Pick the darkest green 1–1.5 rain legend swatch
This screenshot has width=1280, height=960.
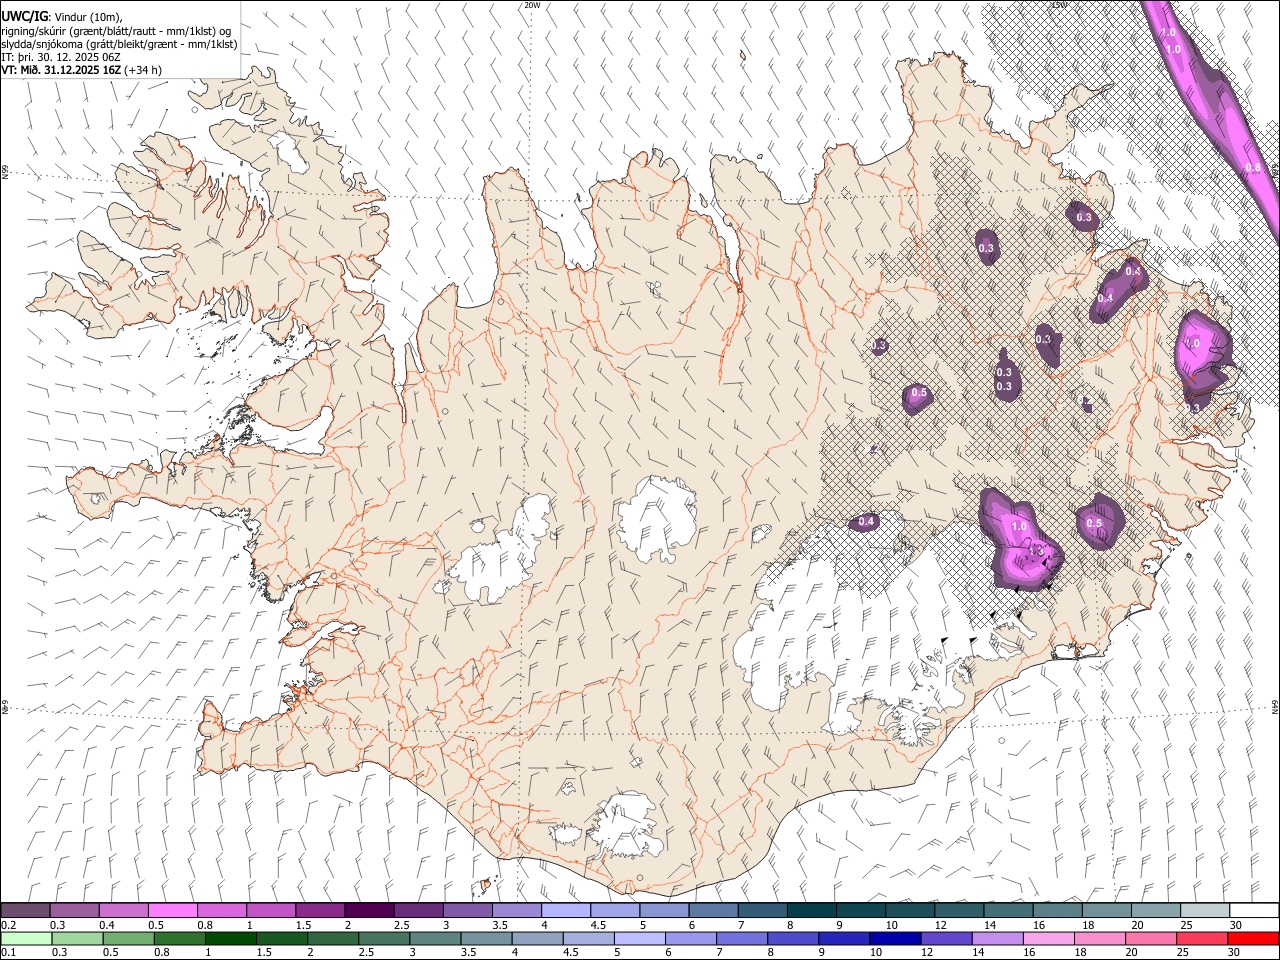(231, 939)
